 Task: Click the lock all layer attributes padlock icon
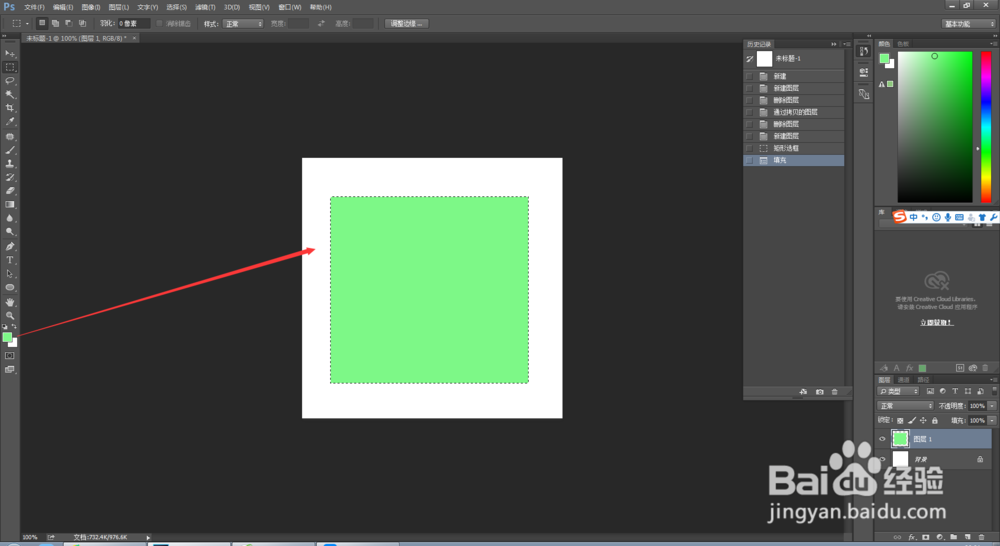click(x=935, y=420)
